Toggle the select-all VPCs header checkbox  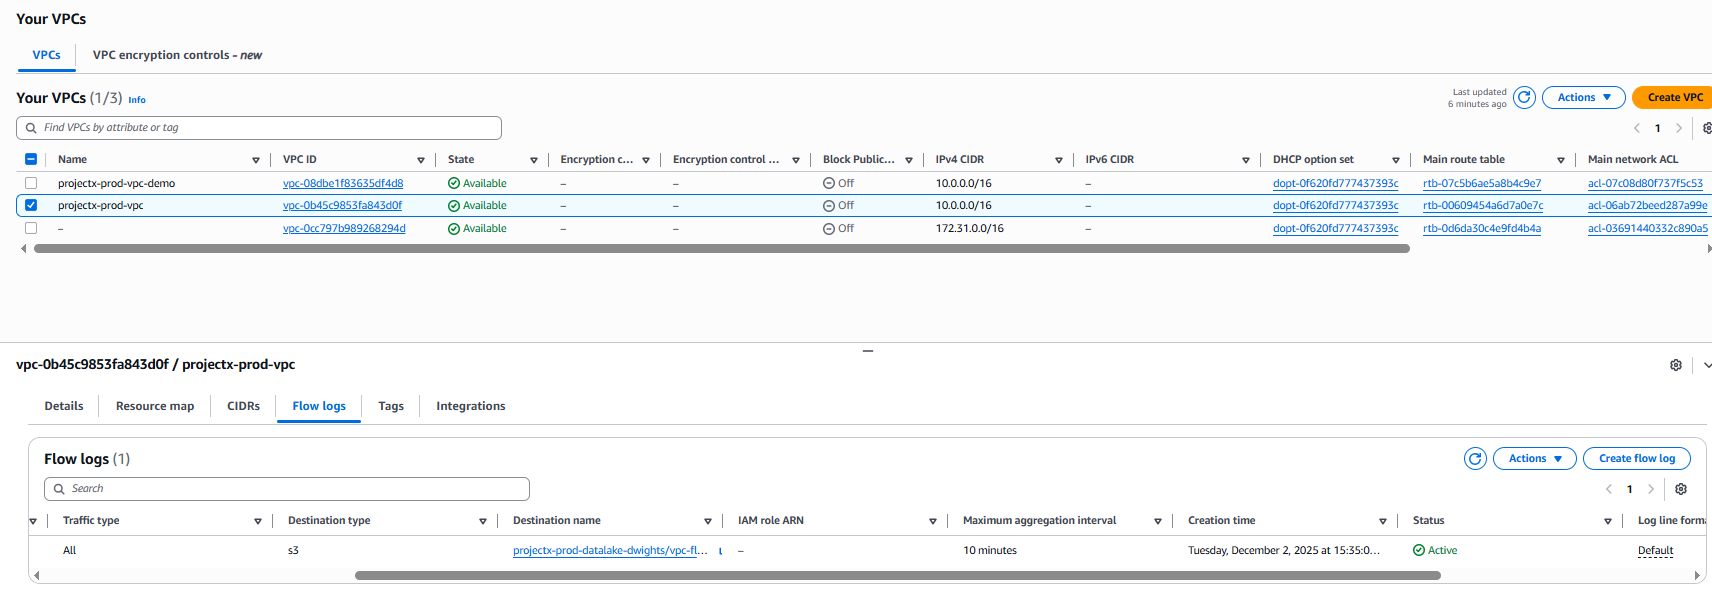pos(31,159)
